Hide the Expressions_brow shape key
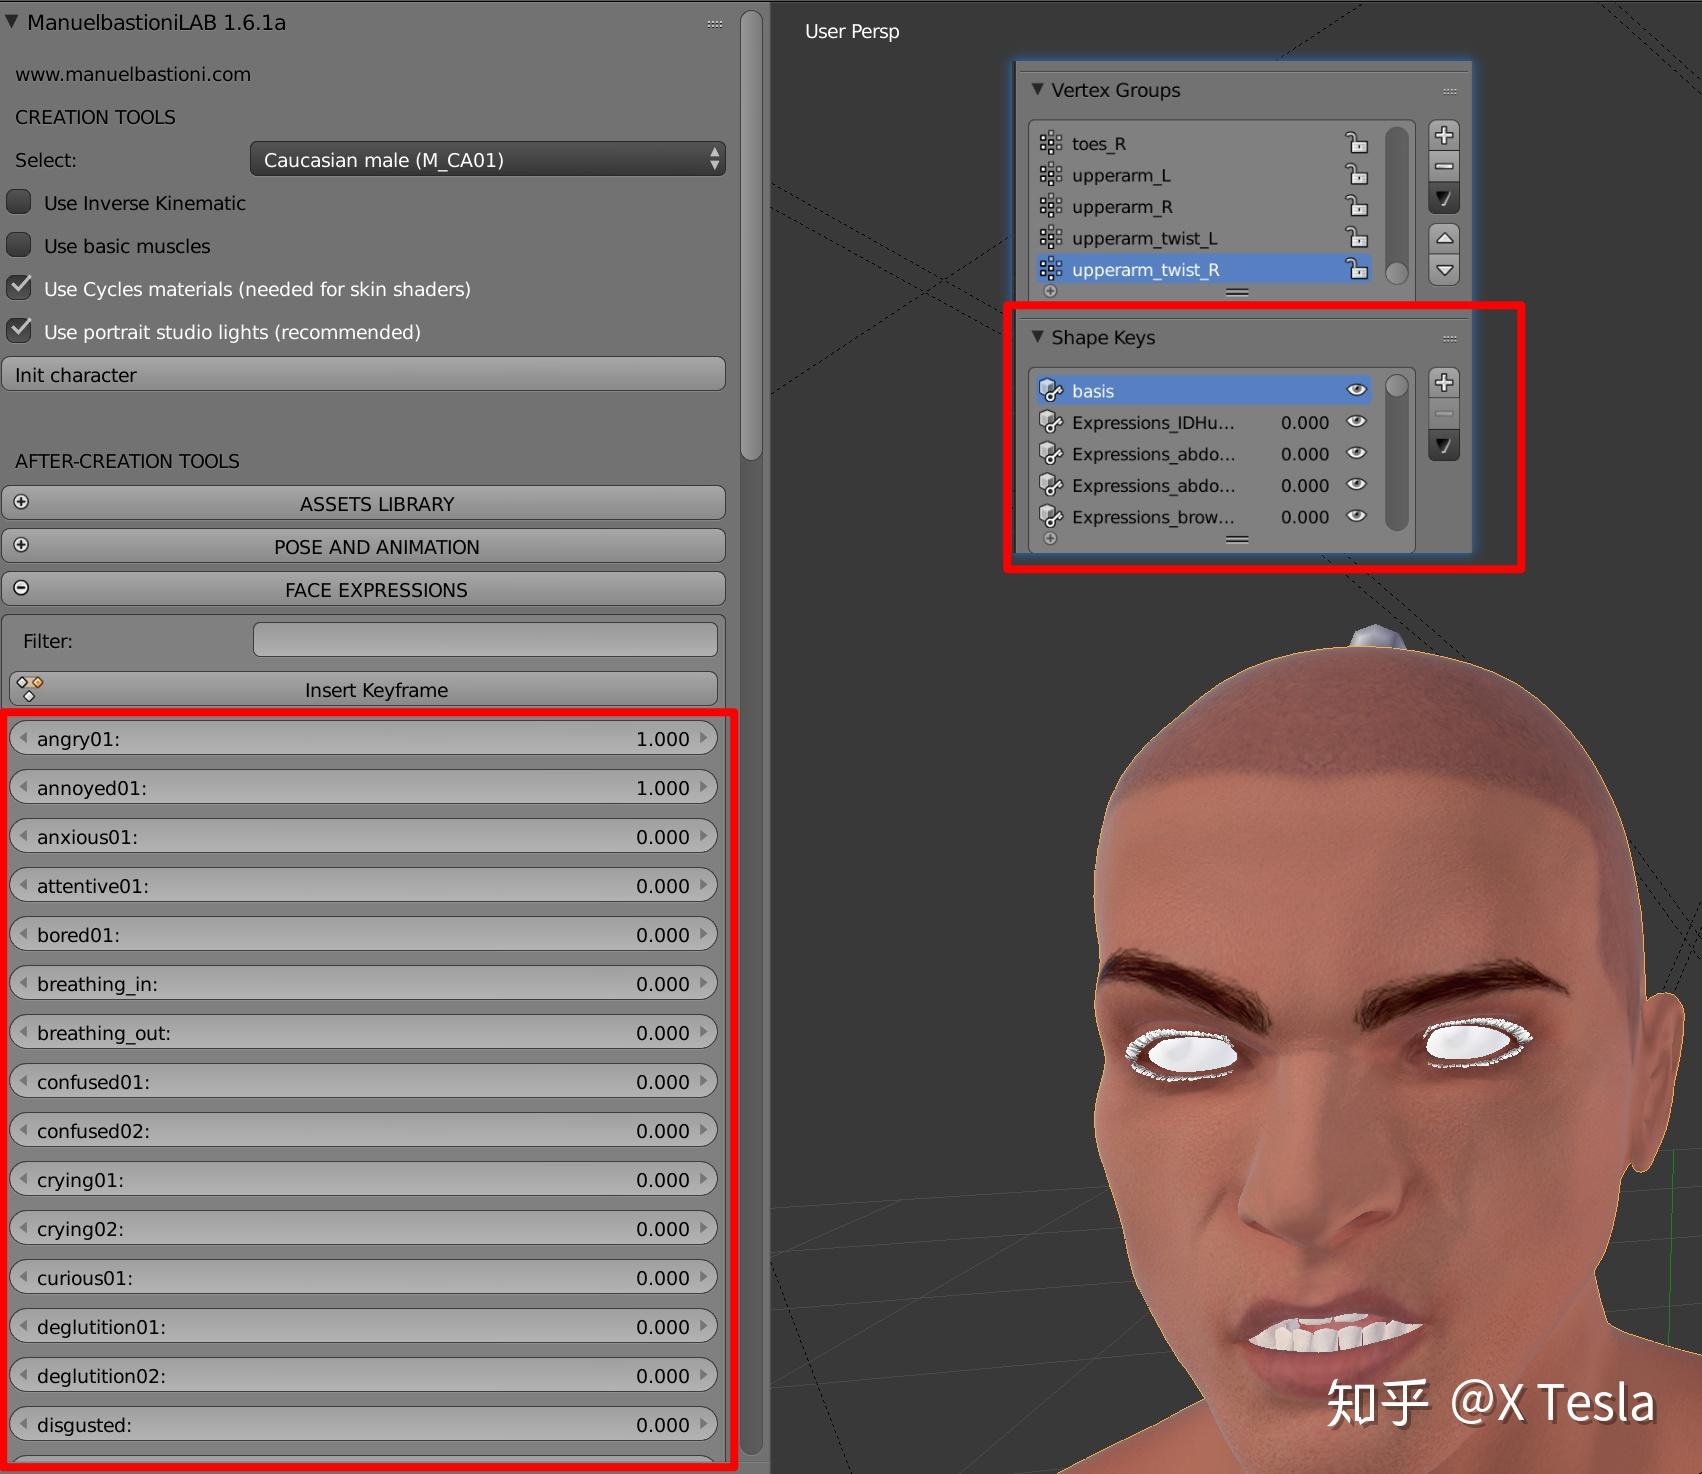The width and height of the screenshot is (1702, 1474). coord(1356,516)
